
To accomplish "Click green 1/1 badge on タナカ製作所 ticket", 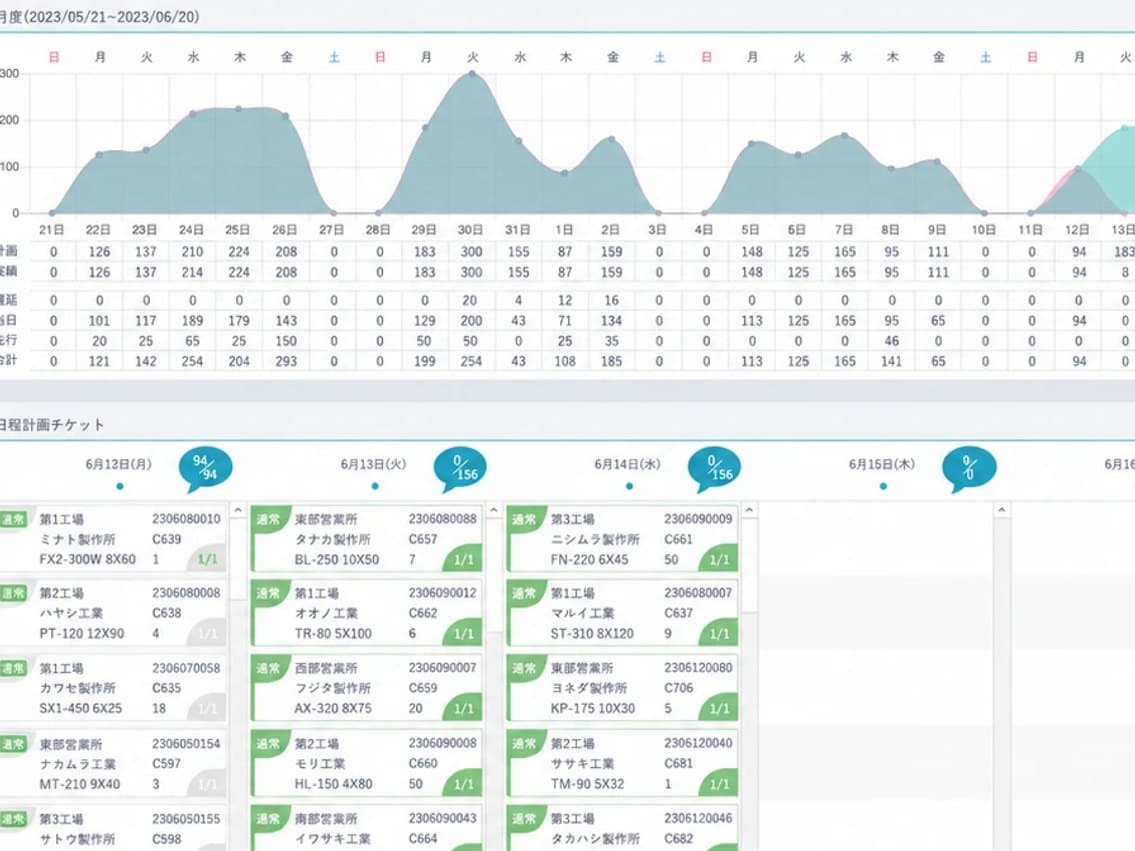I will [x=463, y=559].
